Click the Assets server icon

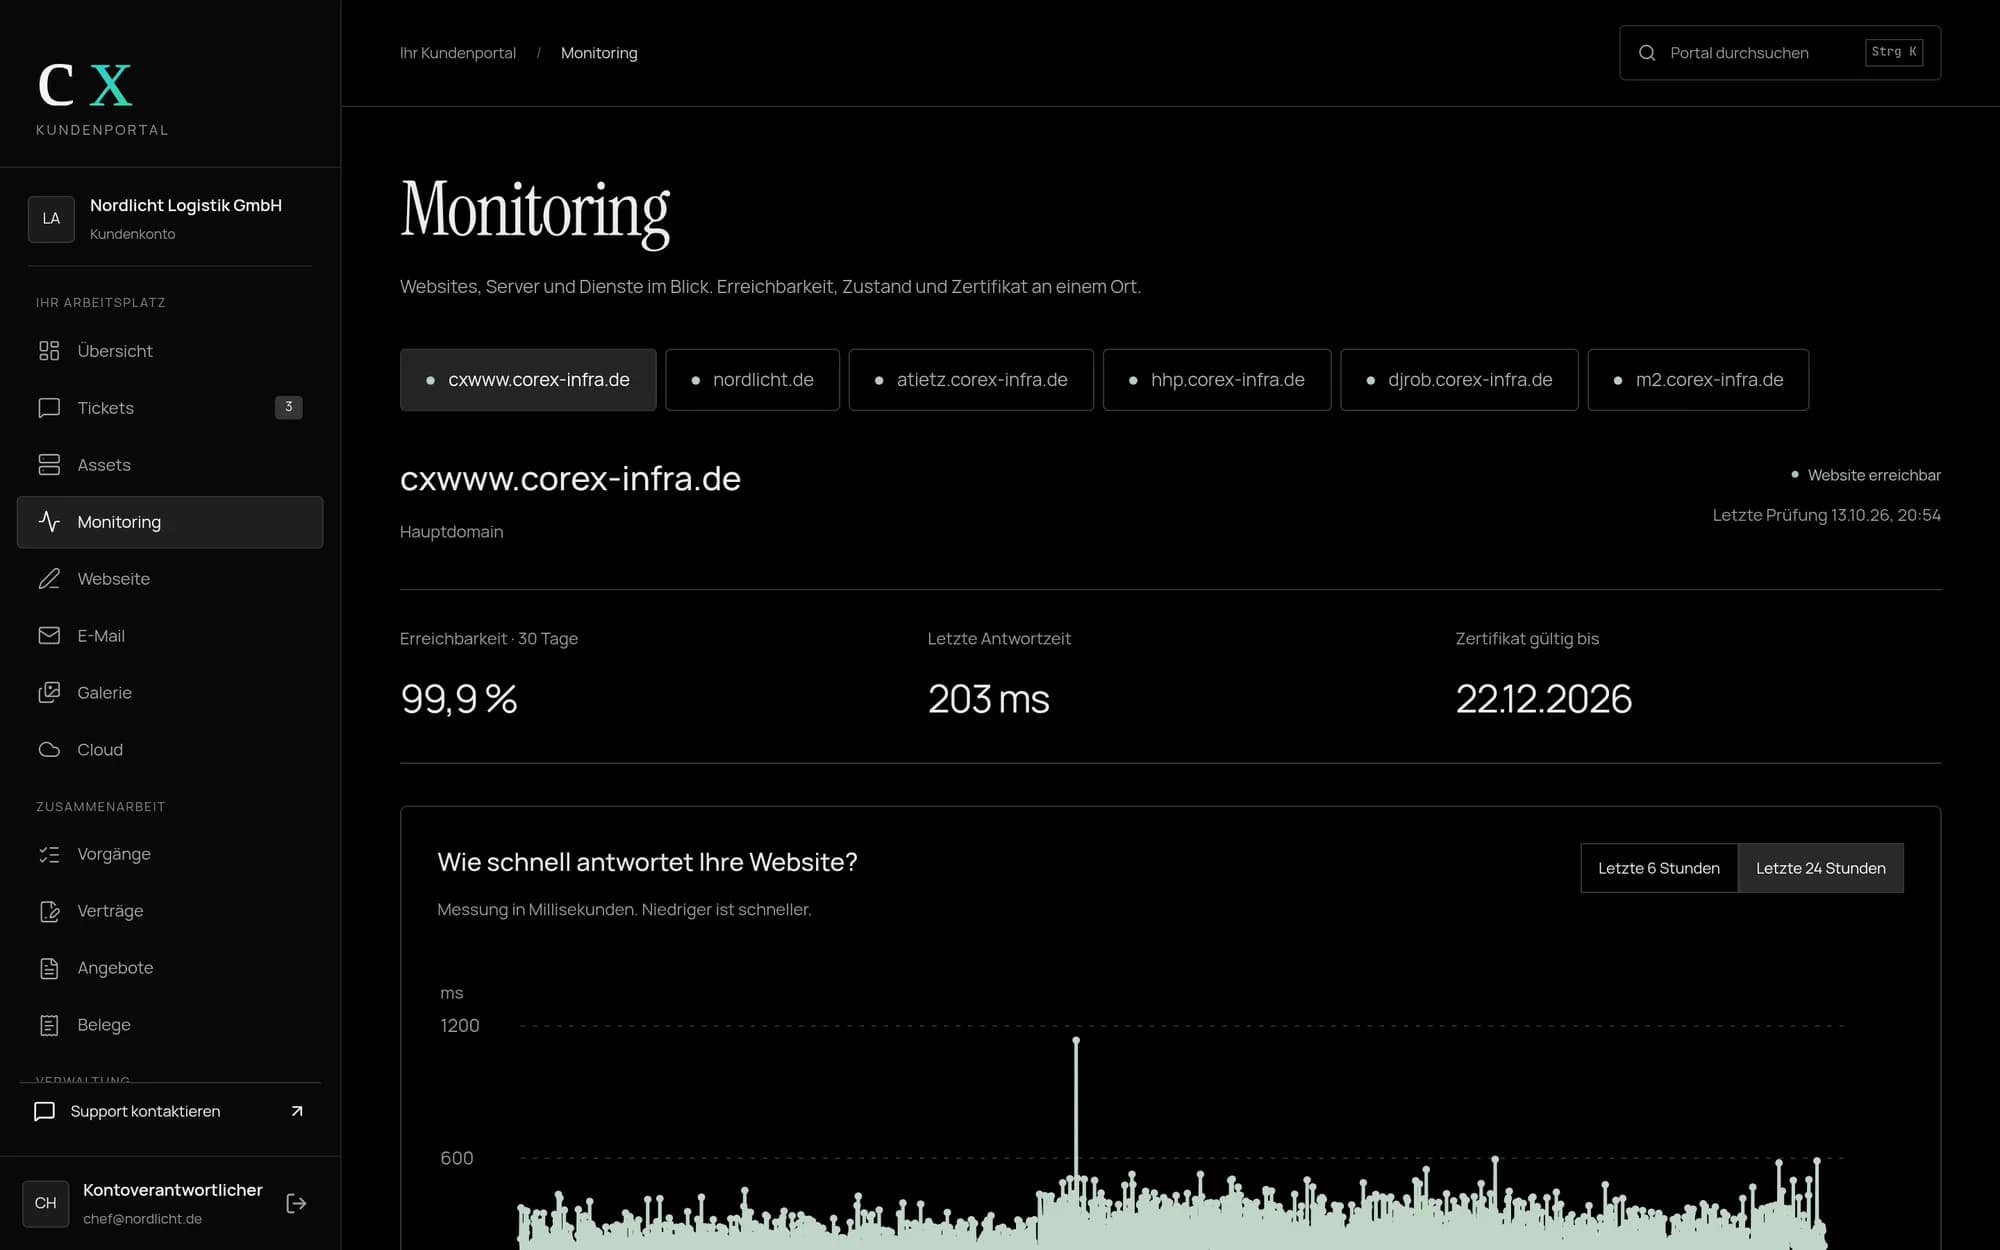click(49, 465)
